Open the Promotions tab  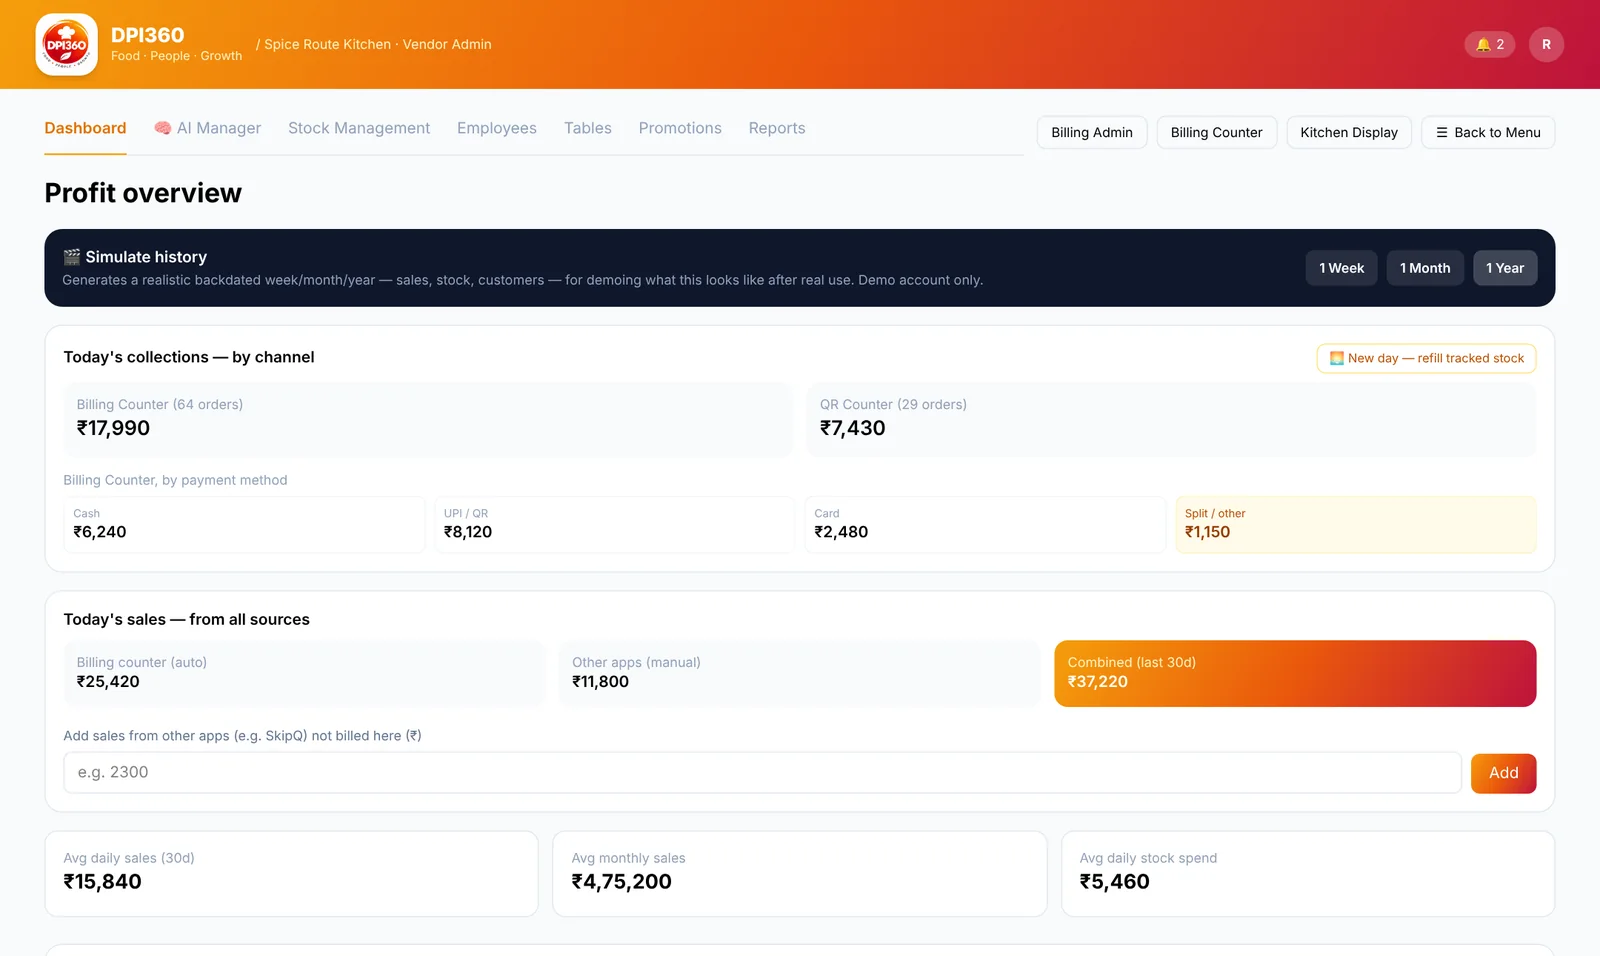click(x=680, y=128)
